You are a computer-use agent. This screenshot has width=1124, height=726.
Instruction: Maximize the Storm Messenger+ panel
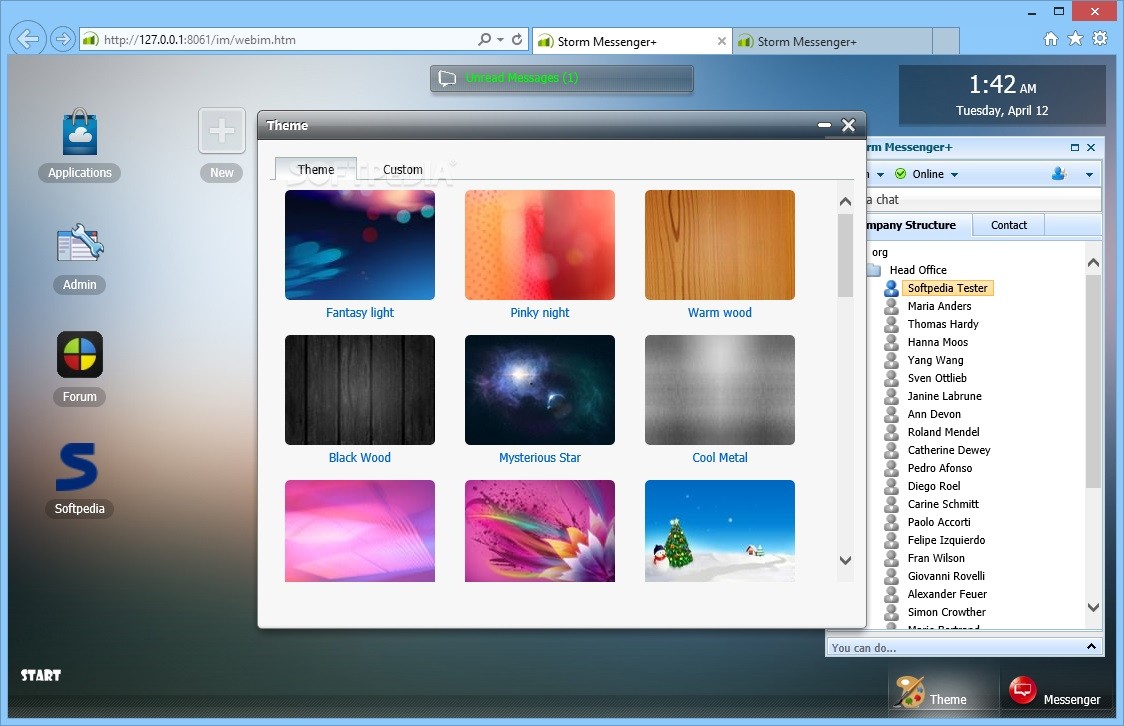[x=1075, y=148]
